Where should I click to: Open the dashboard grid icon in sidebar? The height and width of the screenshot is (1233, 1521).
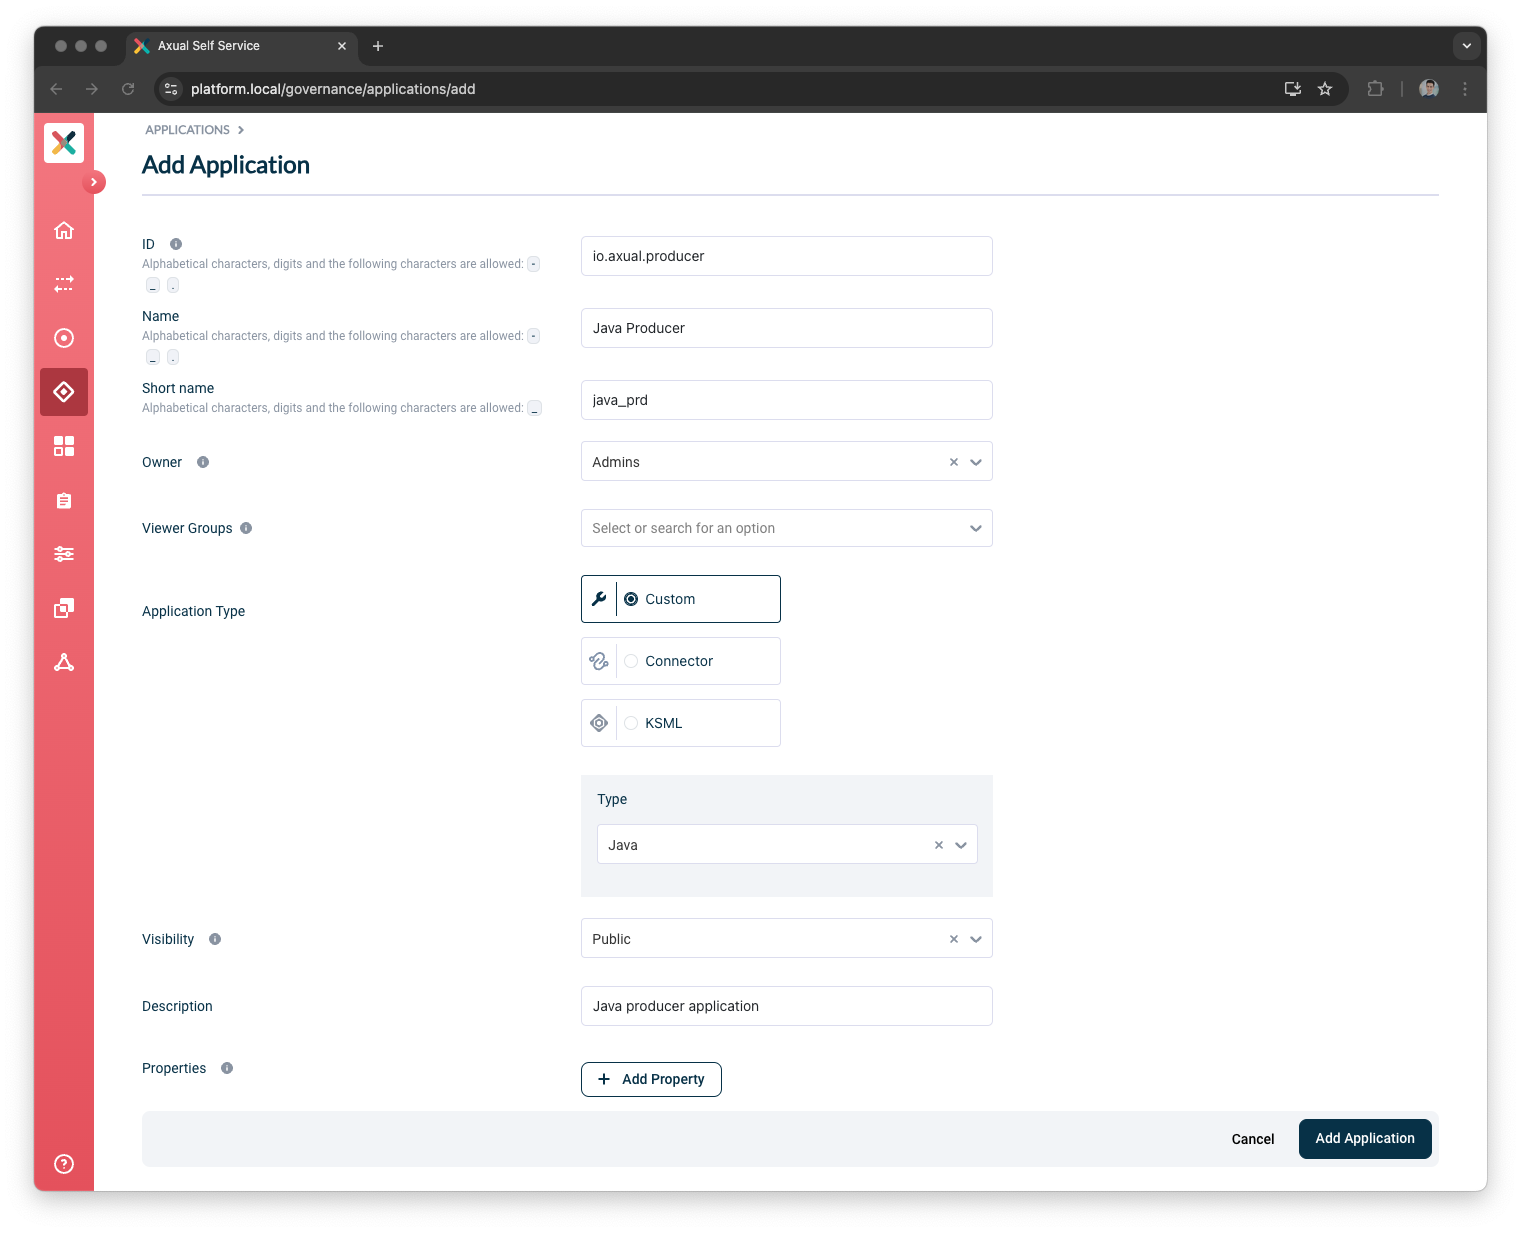tap(64, 446)
